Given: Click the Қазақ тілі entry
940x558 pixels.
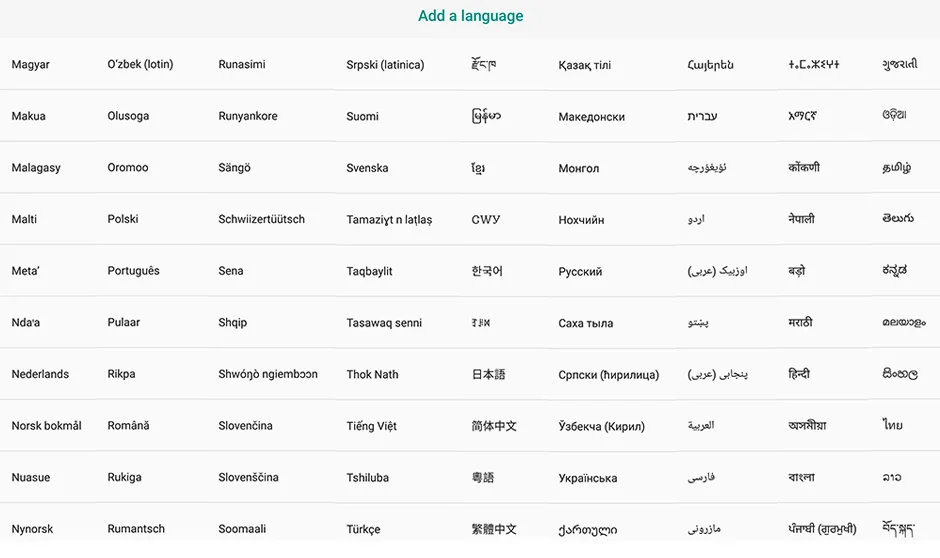Looking at the screenshot, I should click(x=585, y=65).
